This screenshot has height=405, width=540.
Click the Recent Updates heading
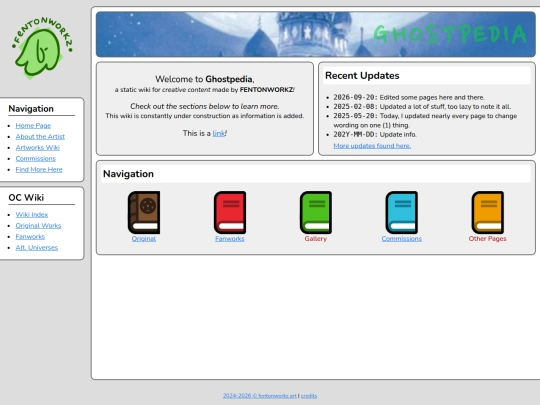[x=362, y=76]
